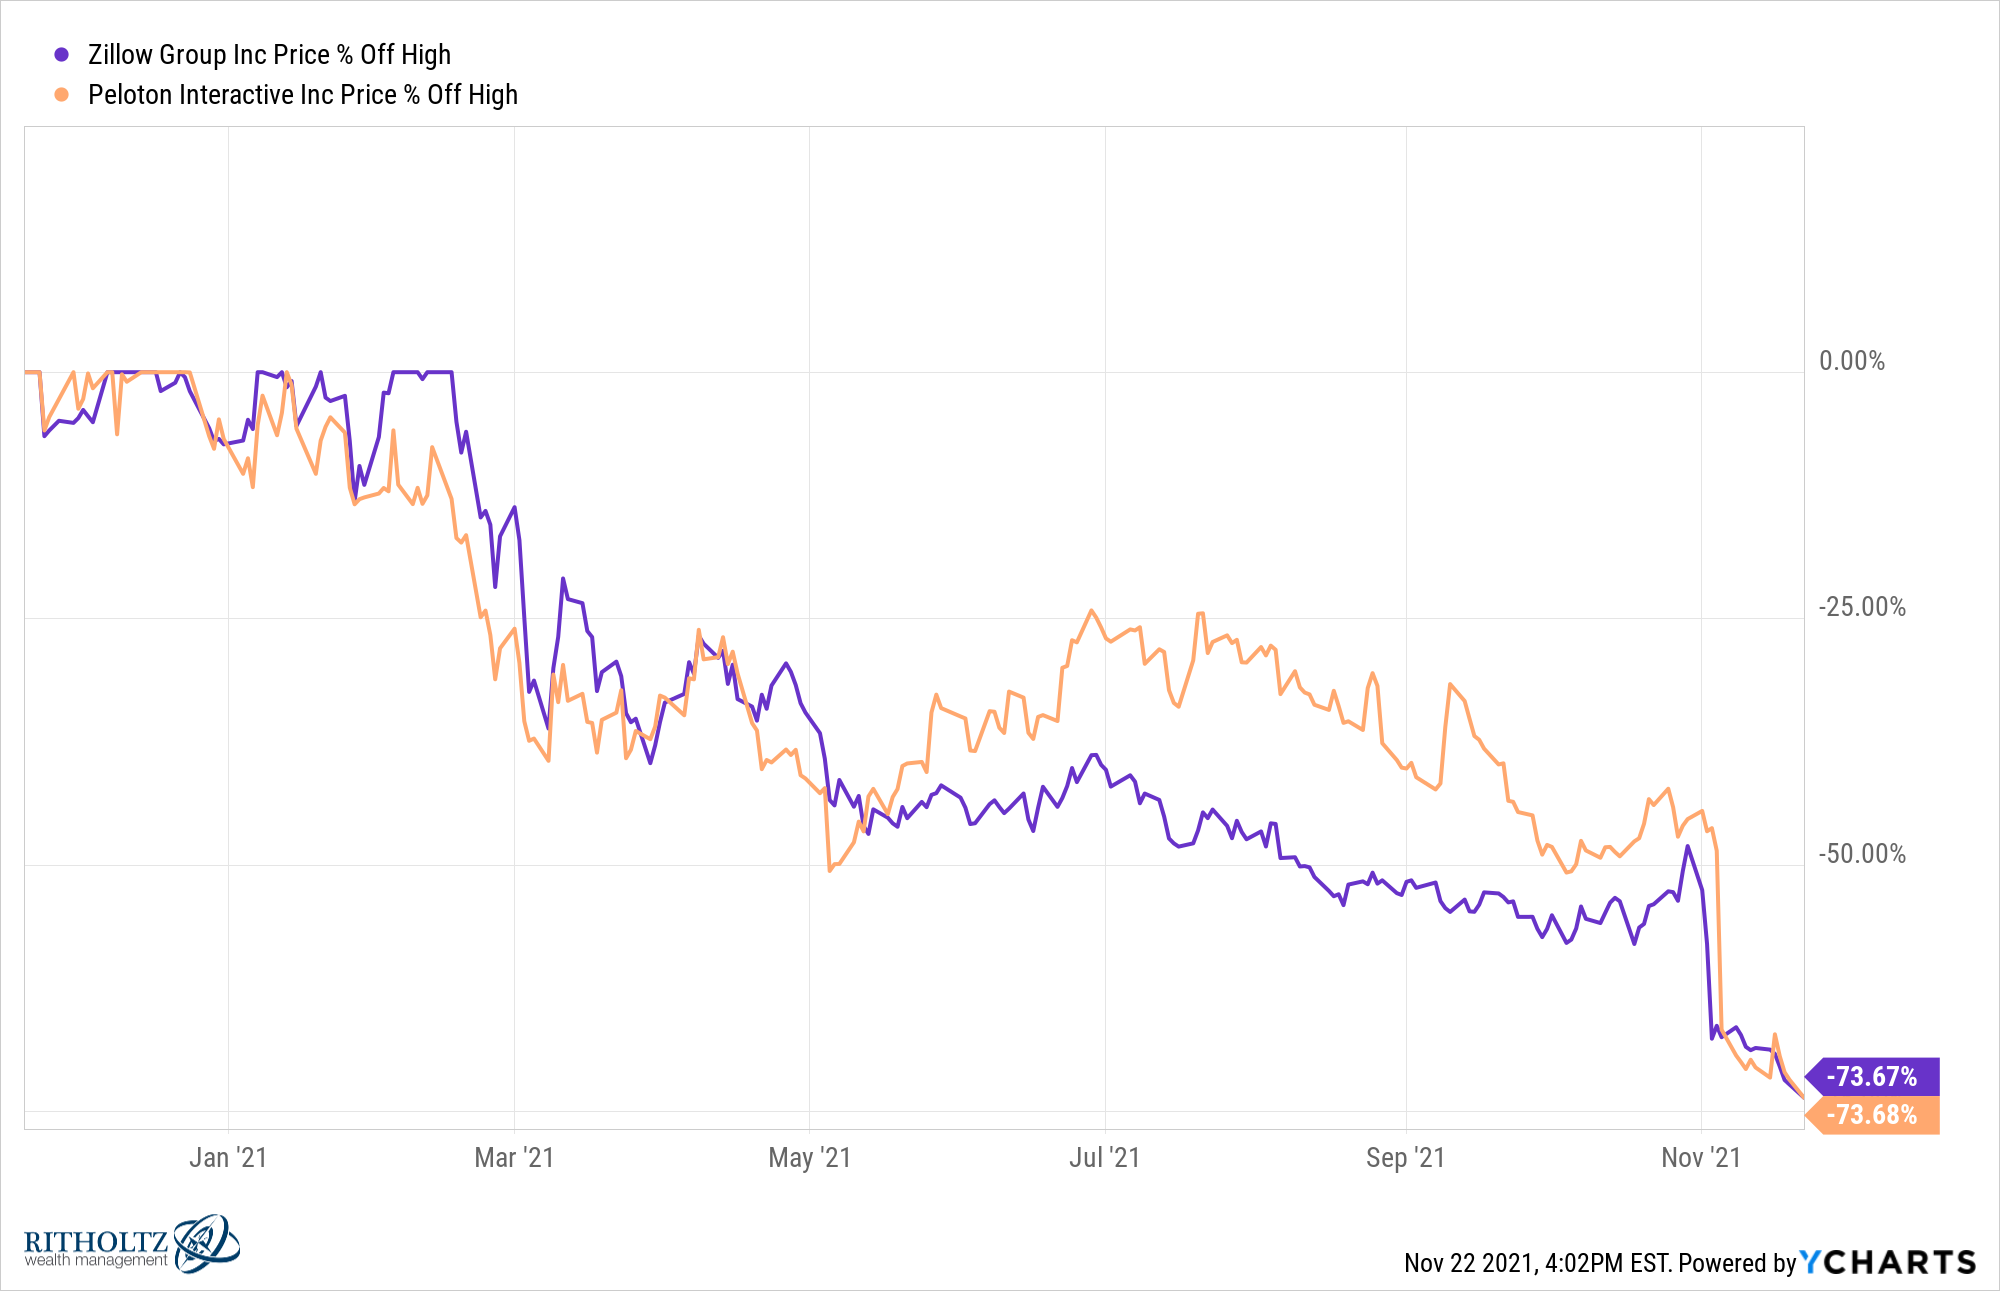Select the Zillow Group Inc legend label
The image size is (2000, 1291).
(x=269, y=55)
